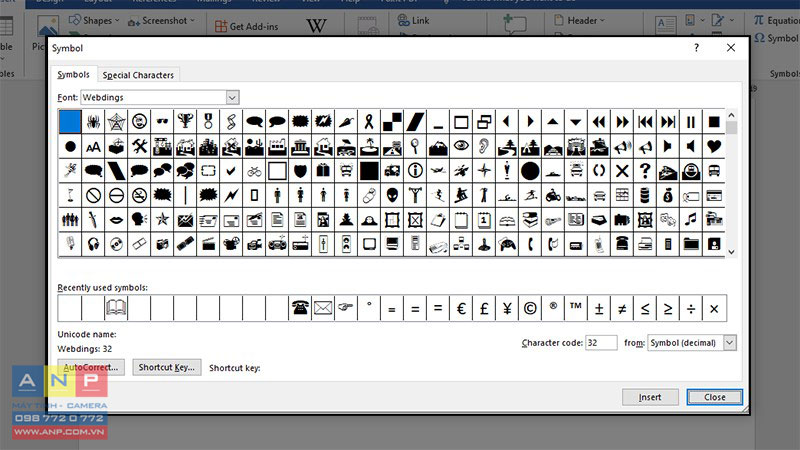Pick the information circle symbol
800x450 pixels.
(x=415, y=171)
